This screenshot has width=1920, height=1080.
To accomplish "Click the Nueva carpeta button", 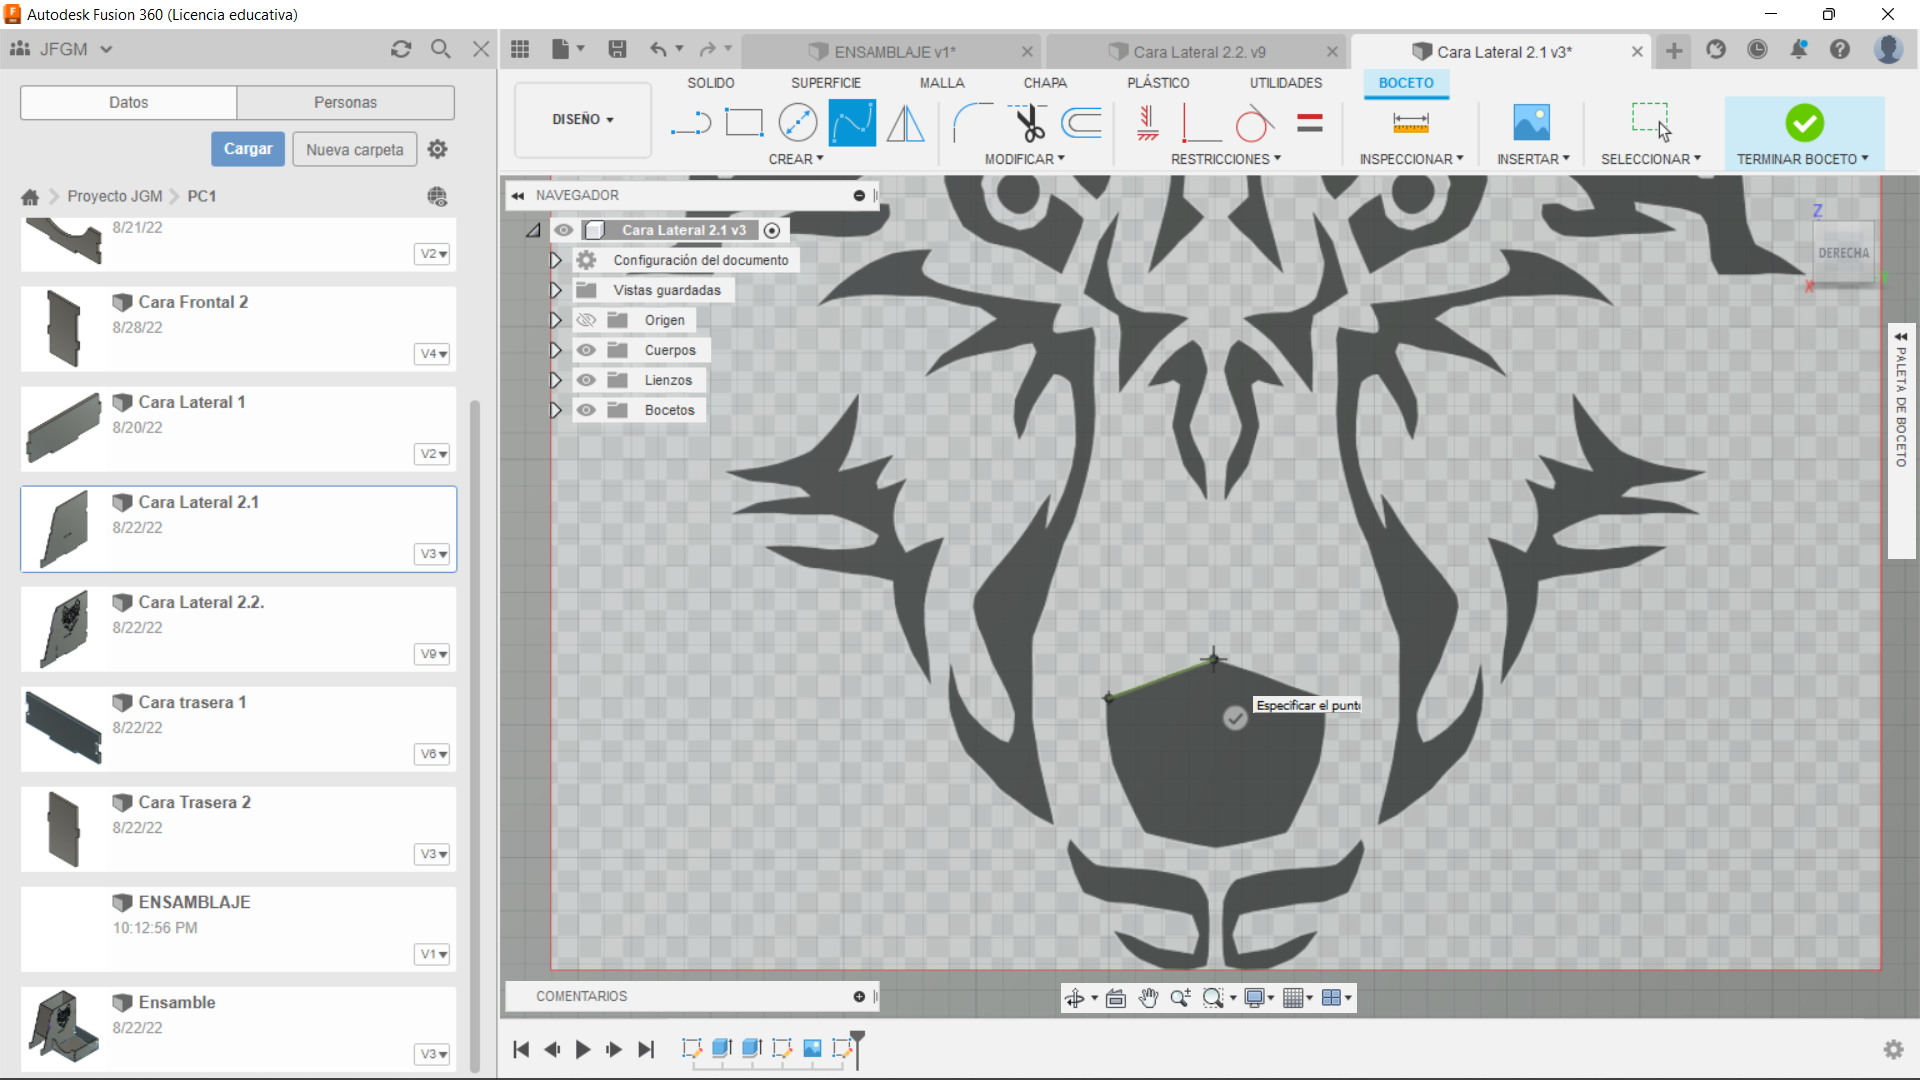I will pyautogui.click(x=354, y=149).
